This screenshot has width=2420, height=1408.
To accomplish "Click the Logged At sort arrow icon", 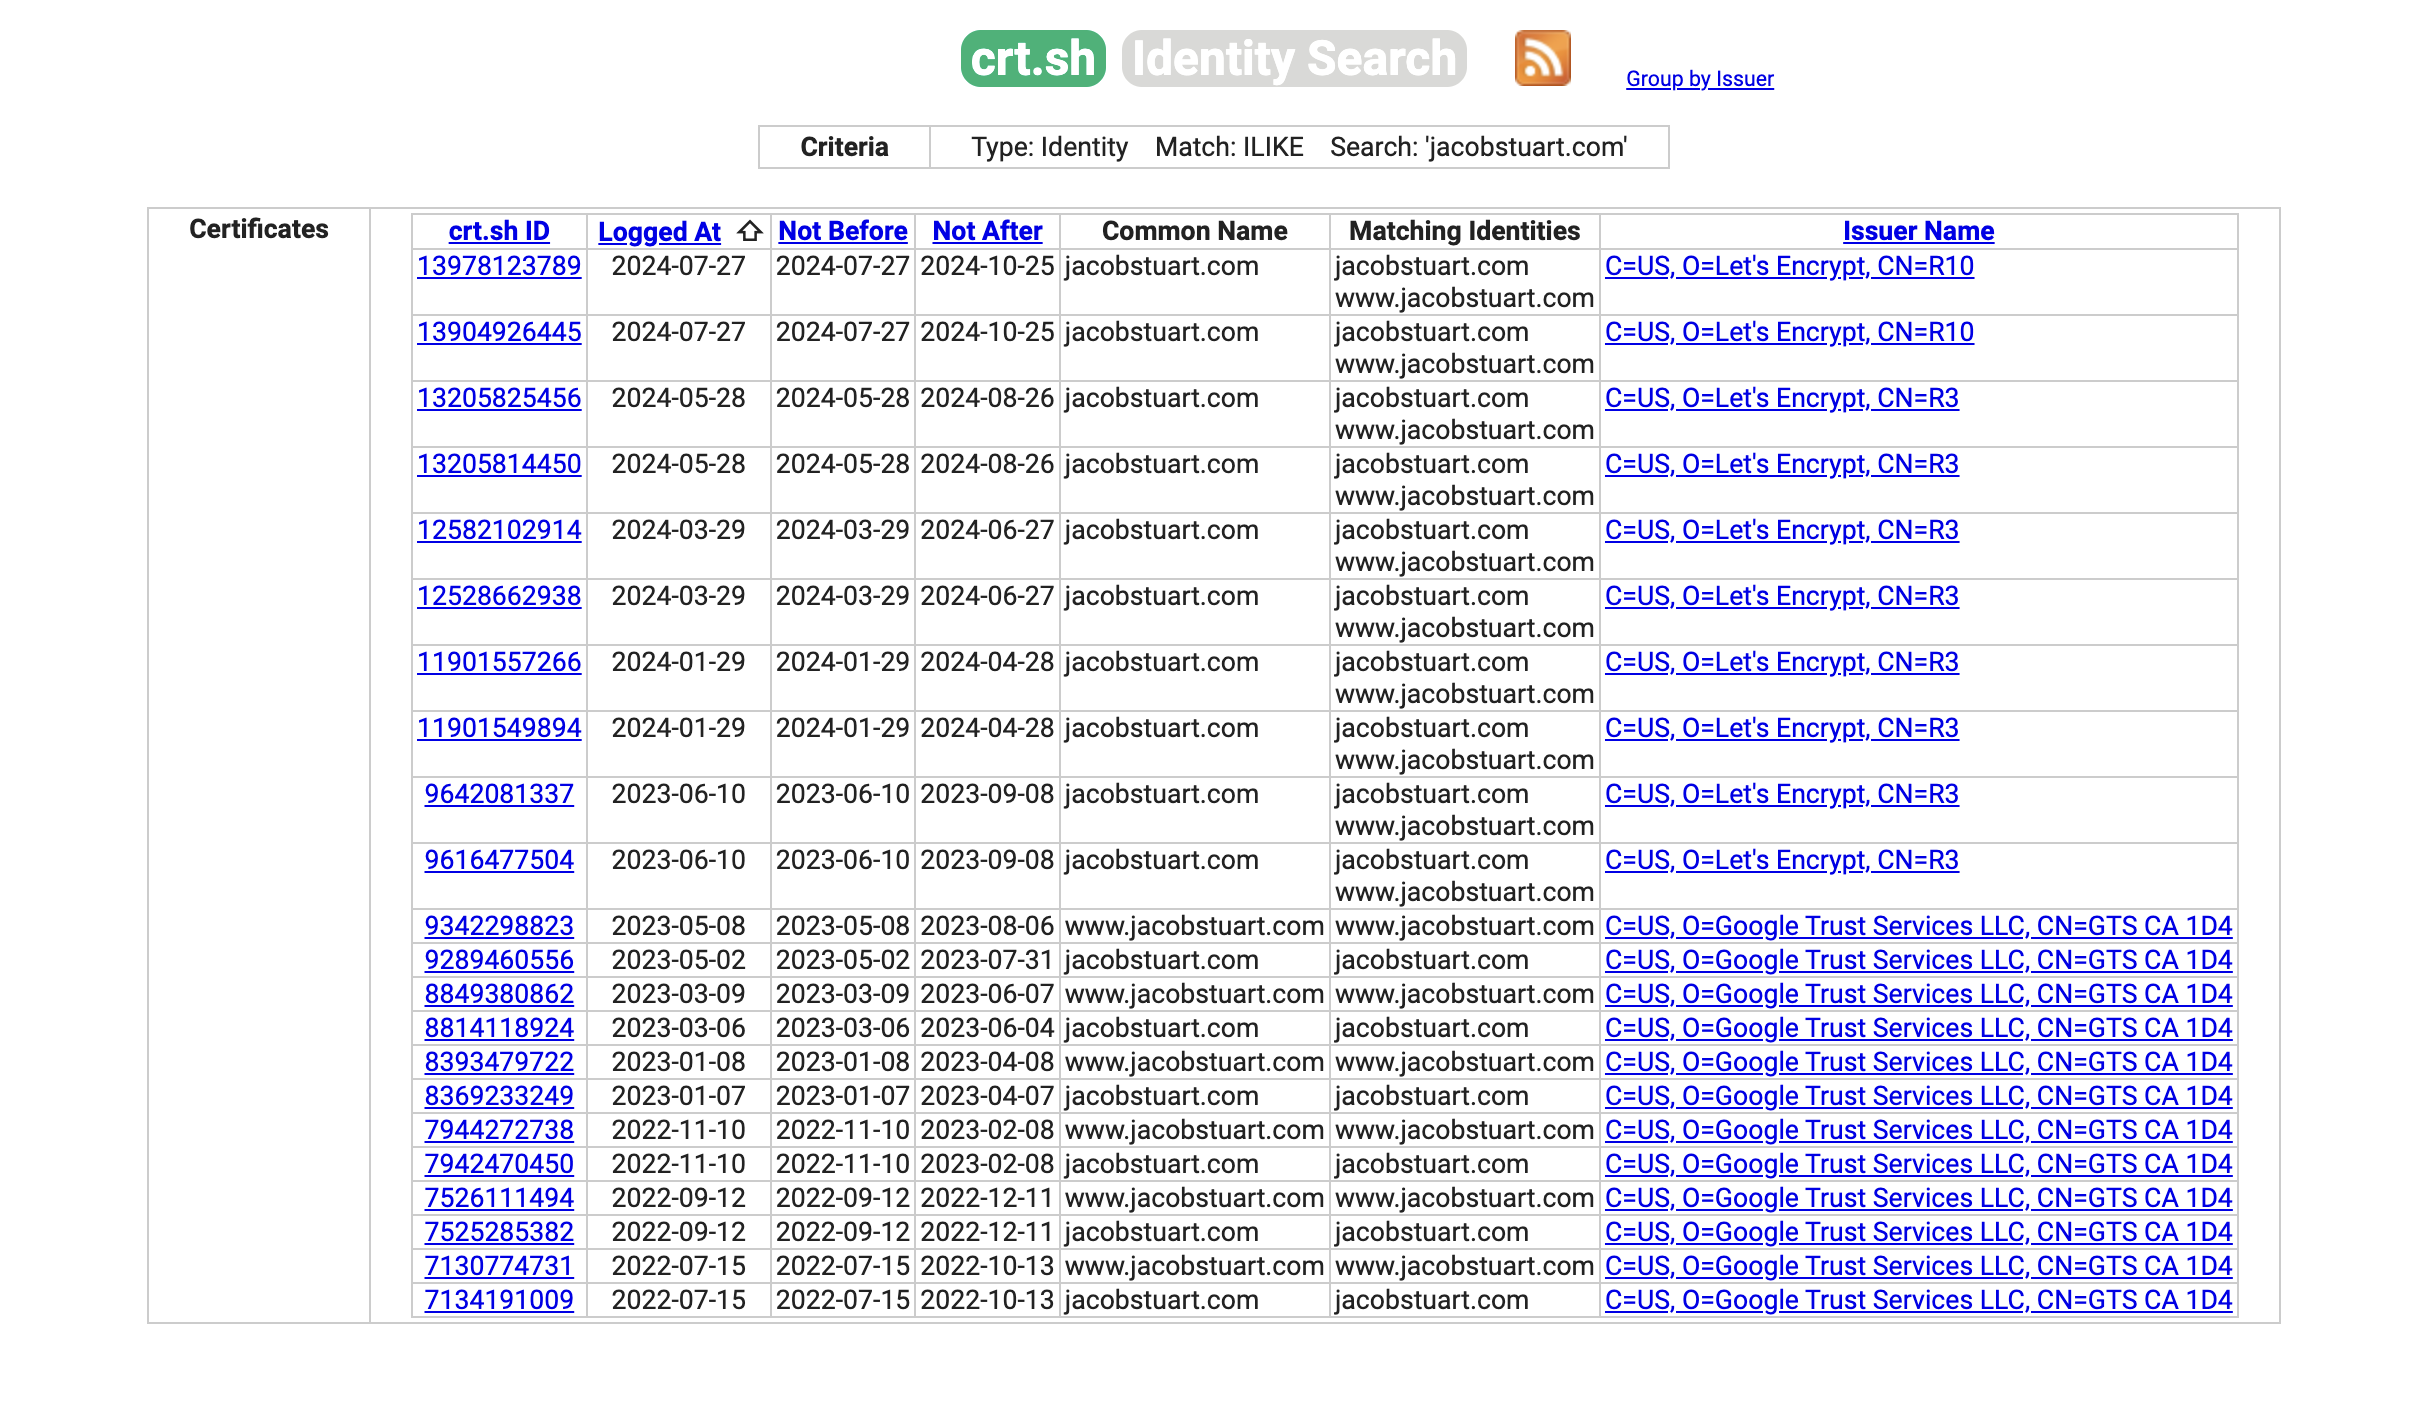I will tap(750, 232).
